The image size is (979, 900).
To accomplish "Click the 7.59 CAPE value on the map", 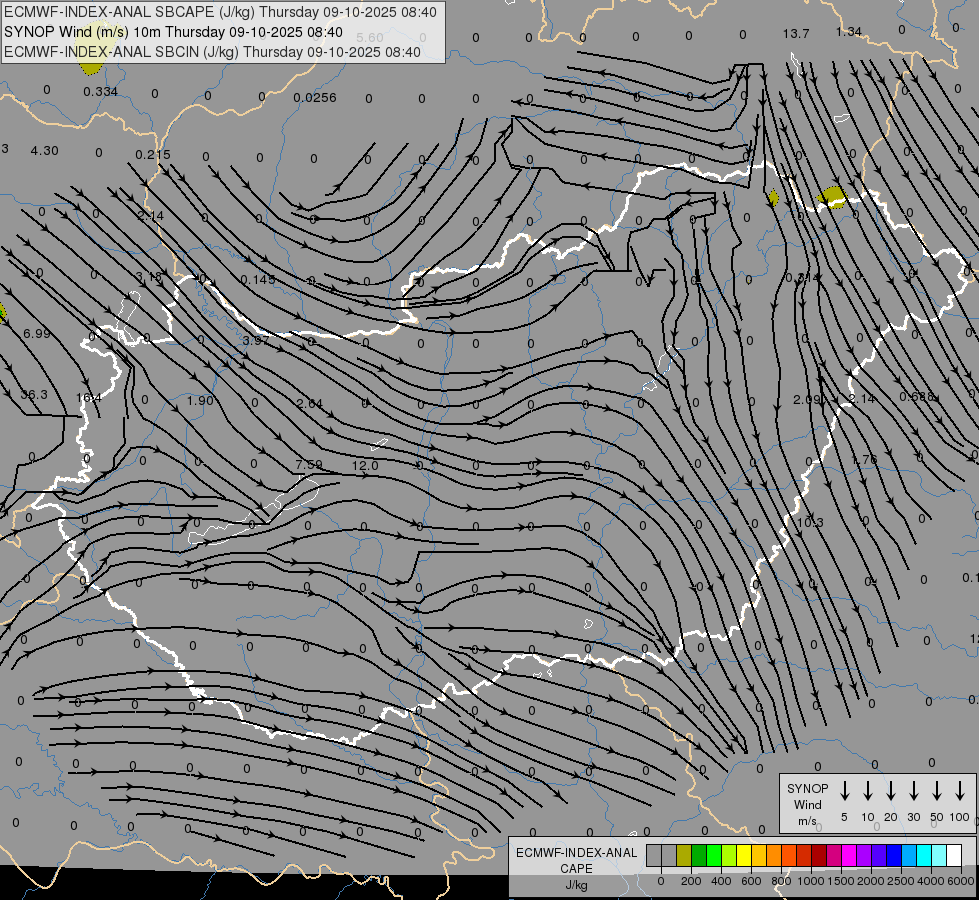I will (x=309, y=465).
